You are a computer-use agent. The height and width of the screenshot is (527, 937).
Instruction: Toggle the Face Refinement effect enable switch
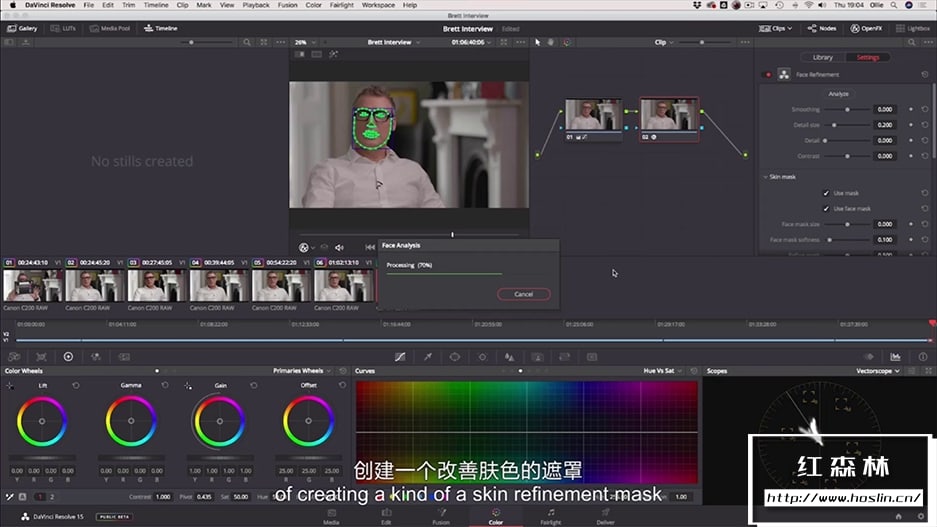coord(768,75)
